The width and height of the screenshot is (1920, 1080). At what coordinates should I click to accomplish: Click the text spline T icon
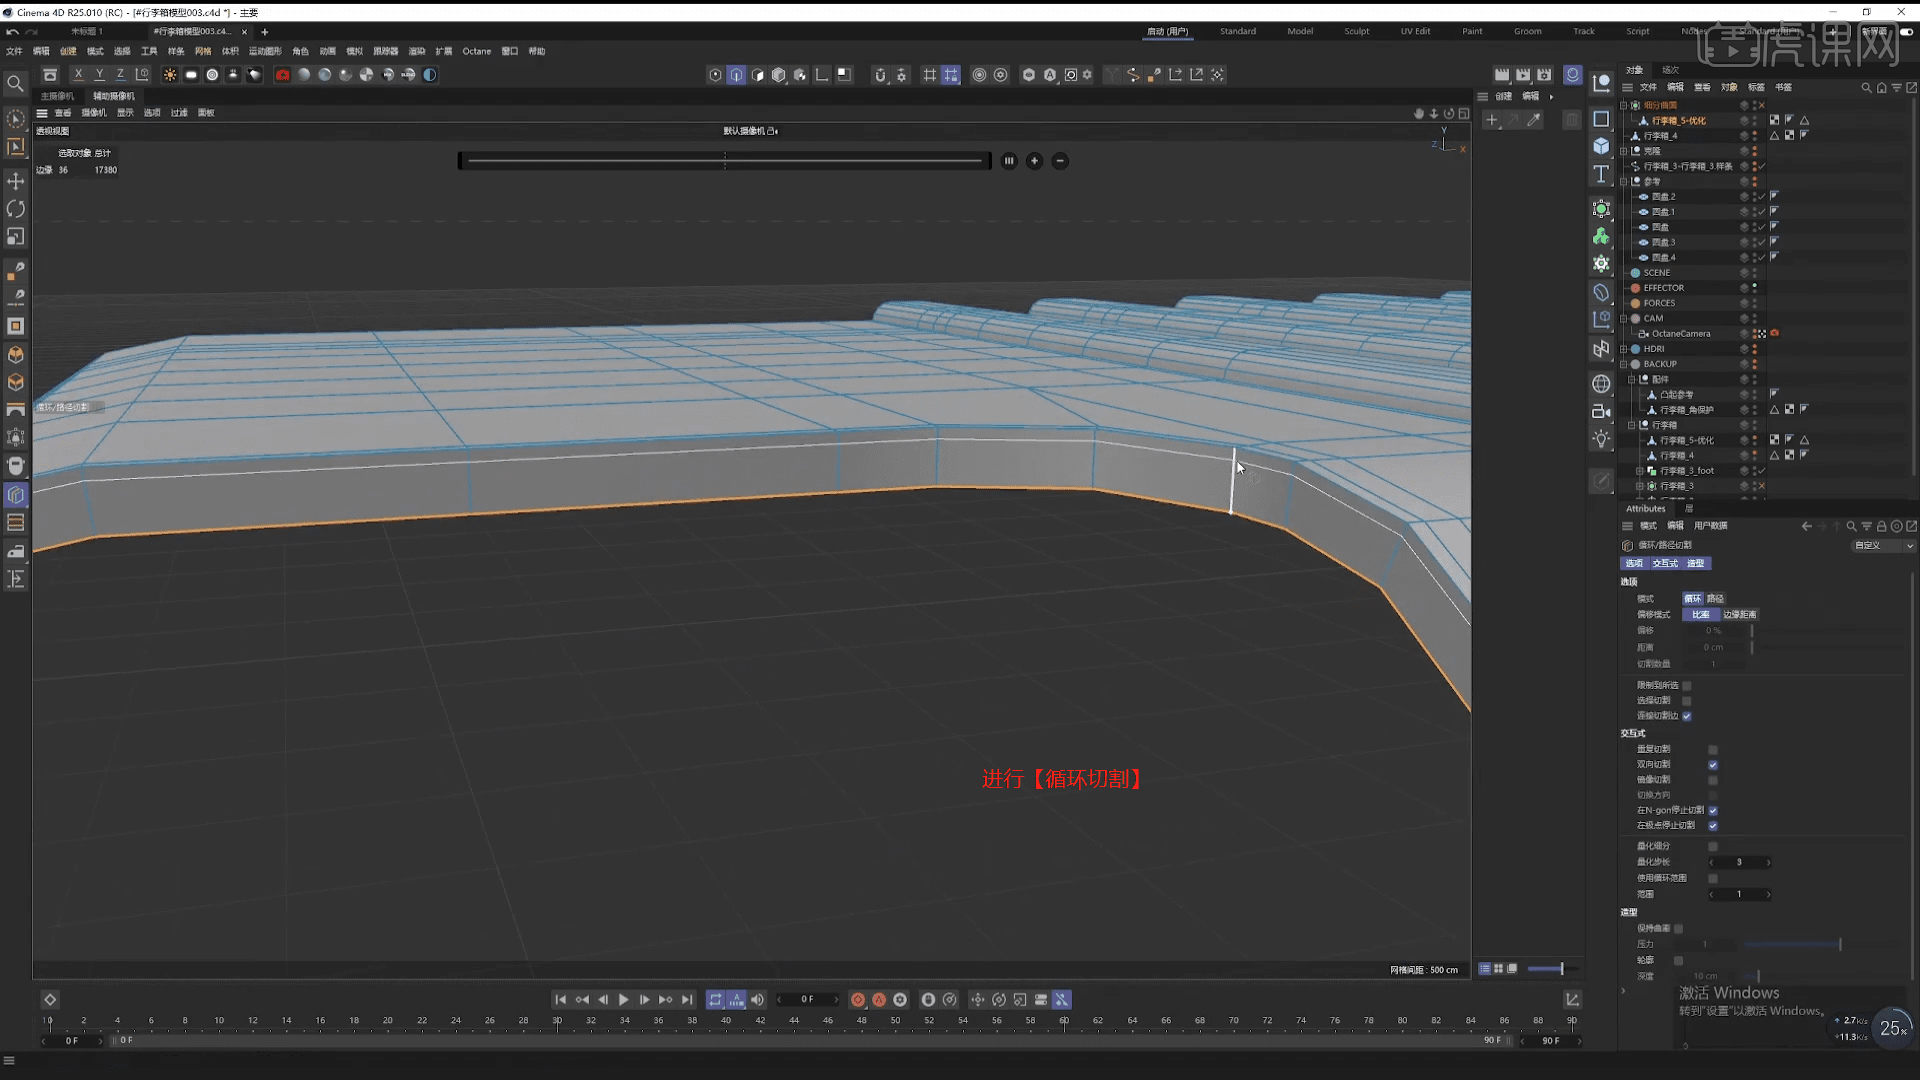[x=1601, y=174]
